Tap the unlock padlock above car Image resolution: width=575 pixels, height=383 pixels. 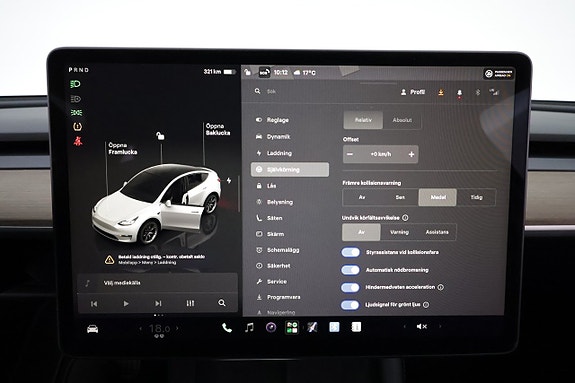point(160,136)
